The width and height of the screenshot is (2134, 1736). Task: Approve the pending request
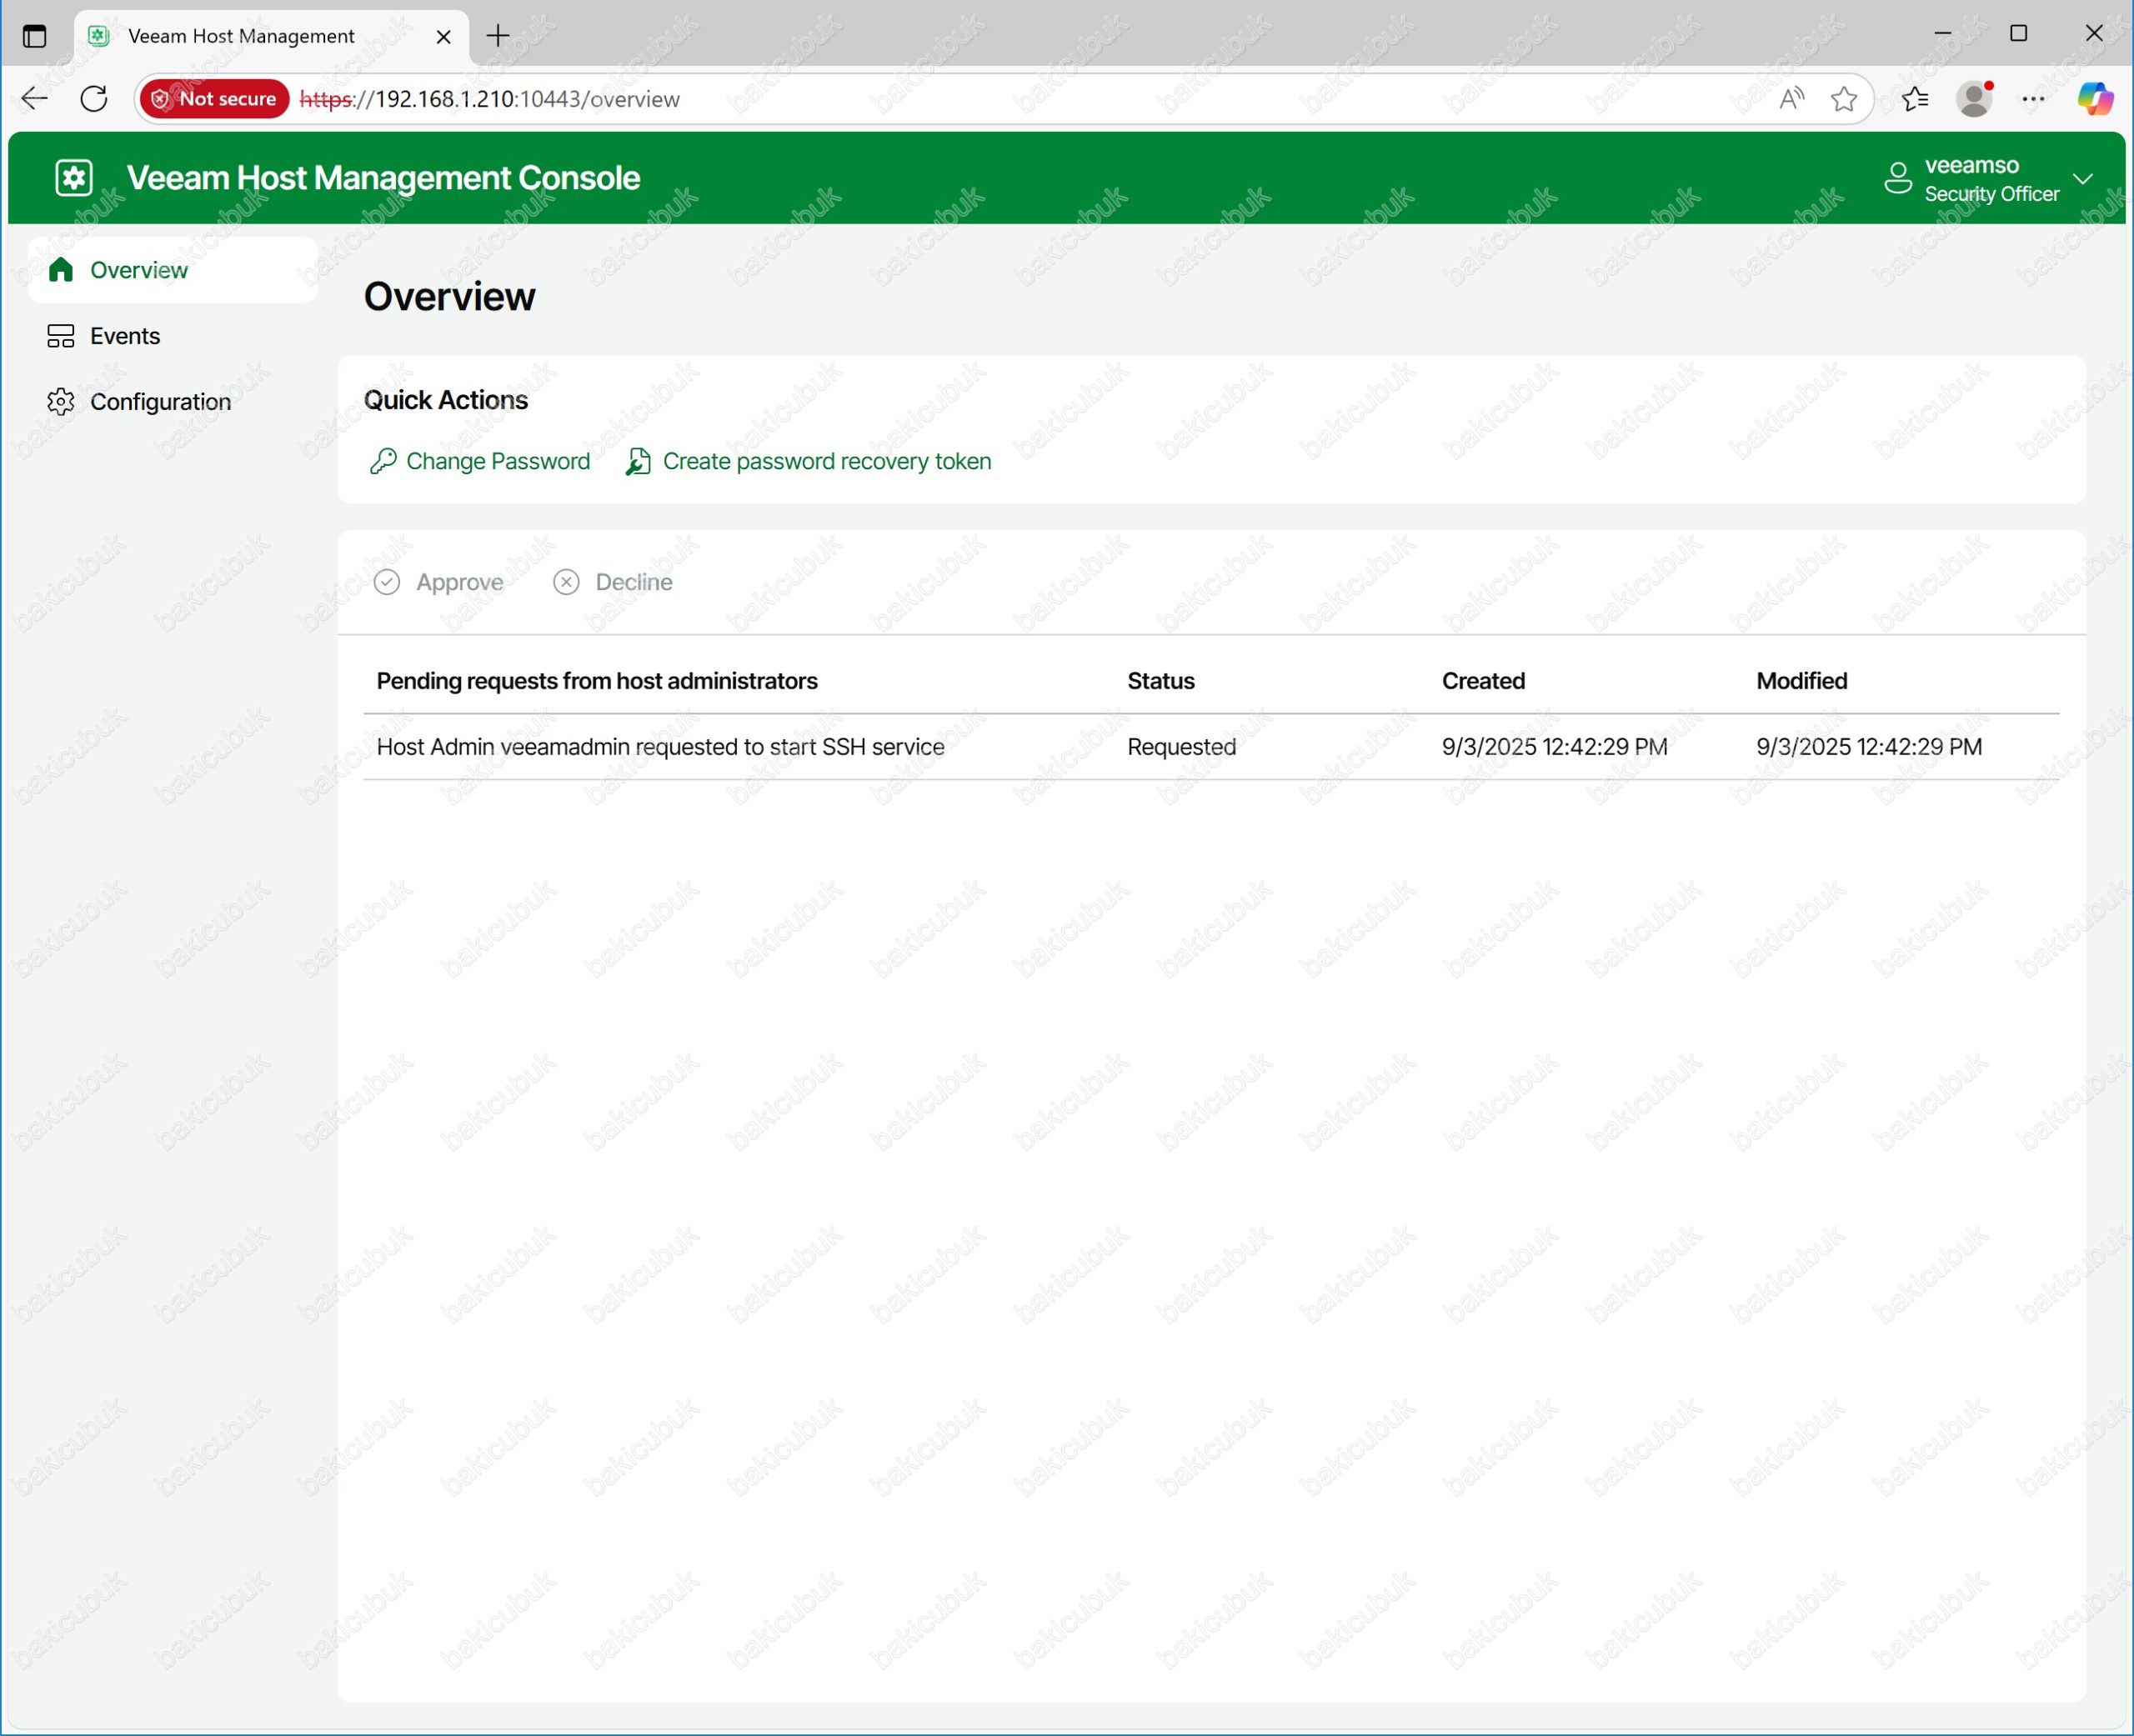(439, 582)
